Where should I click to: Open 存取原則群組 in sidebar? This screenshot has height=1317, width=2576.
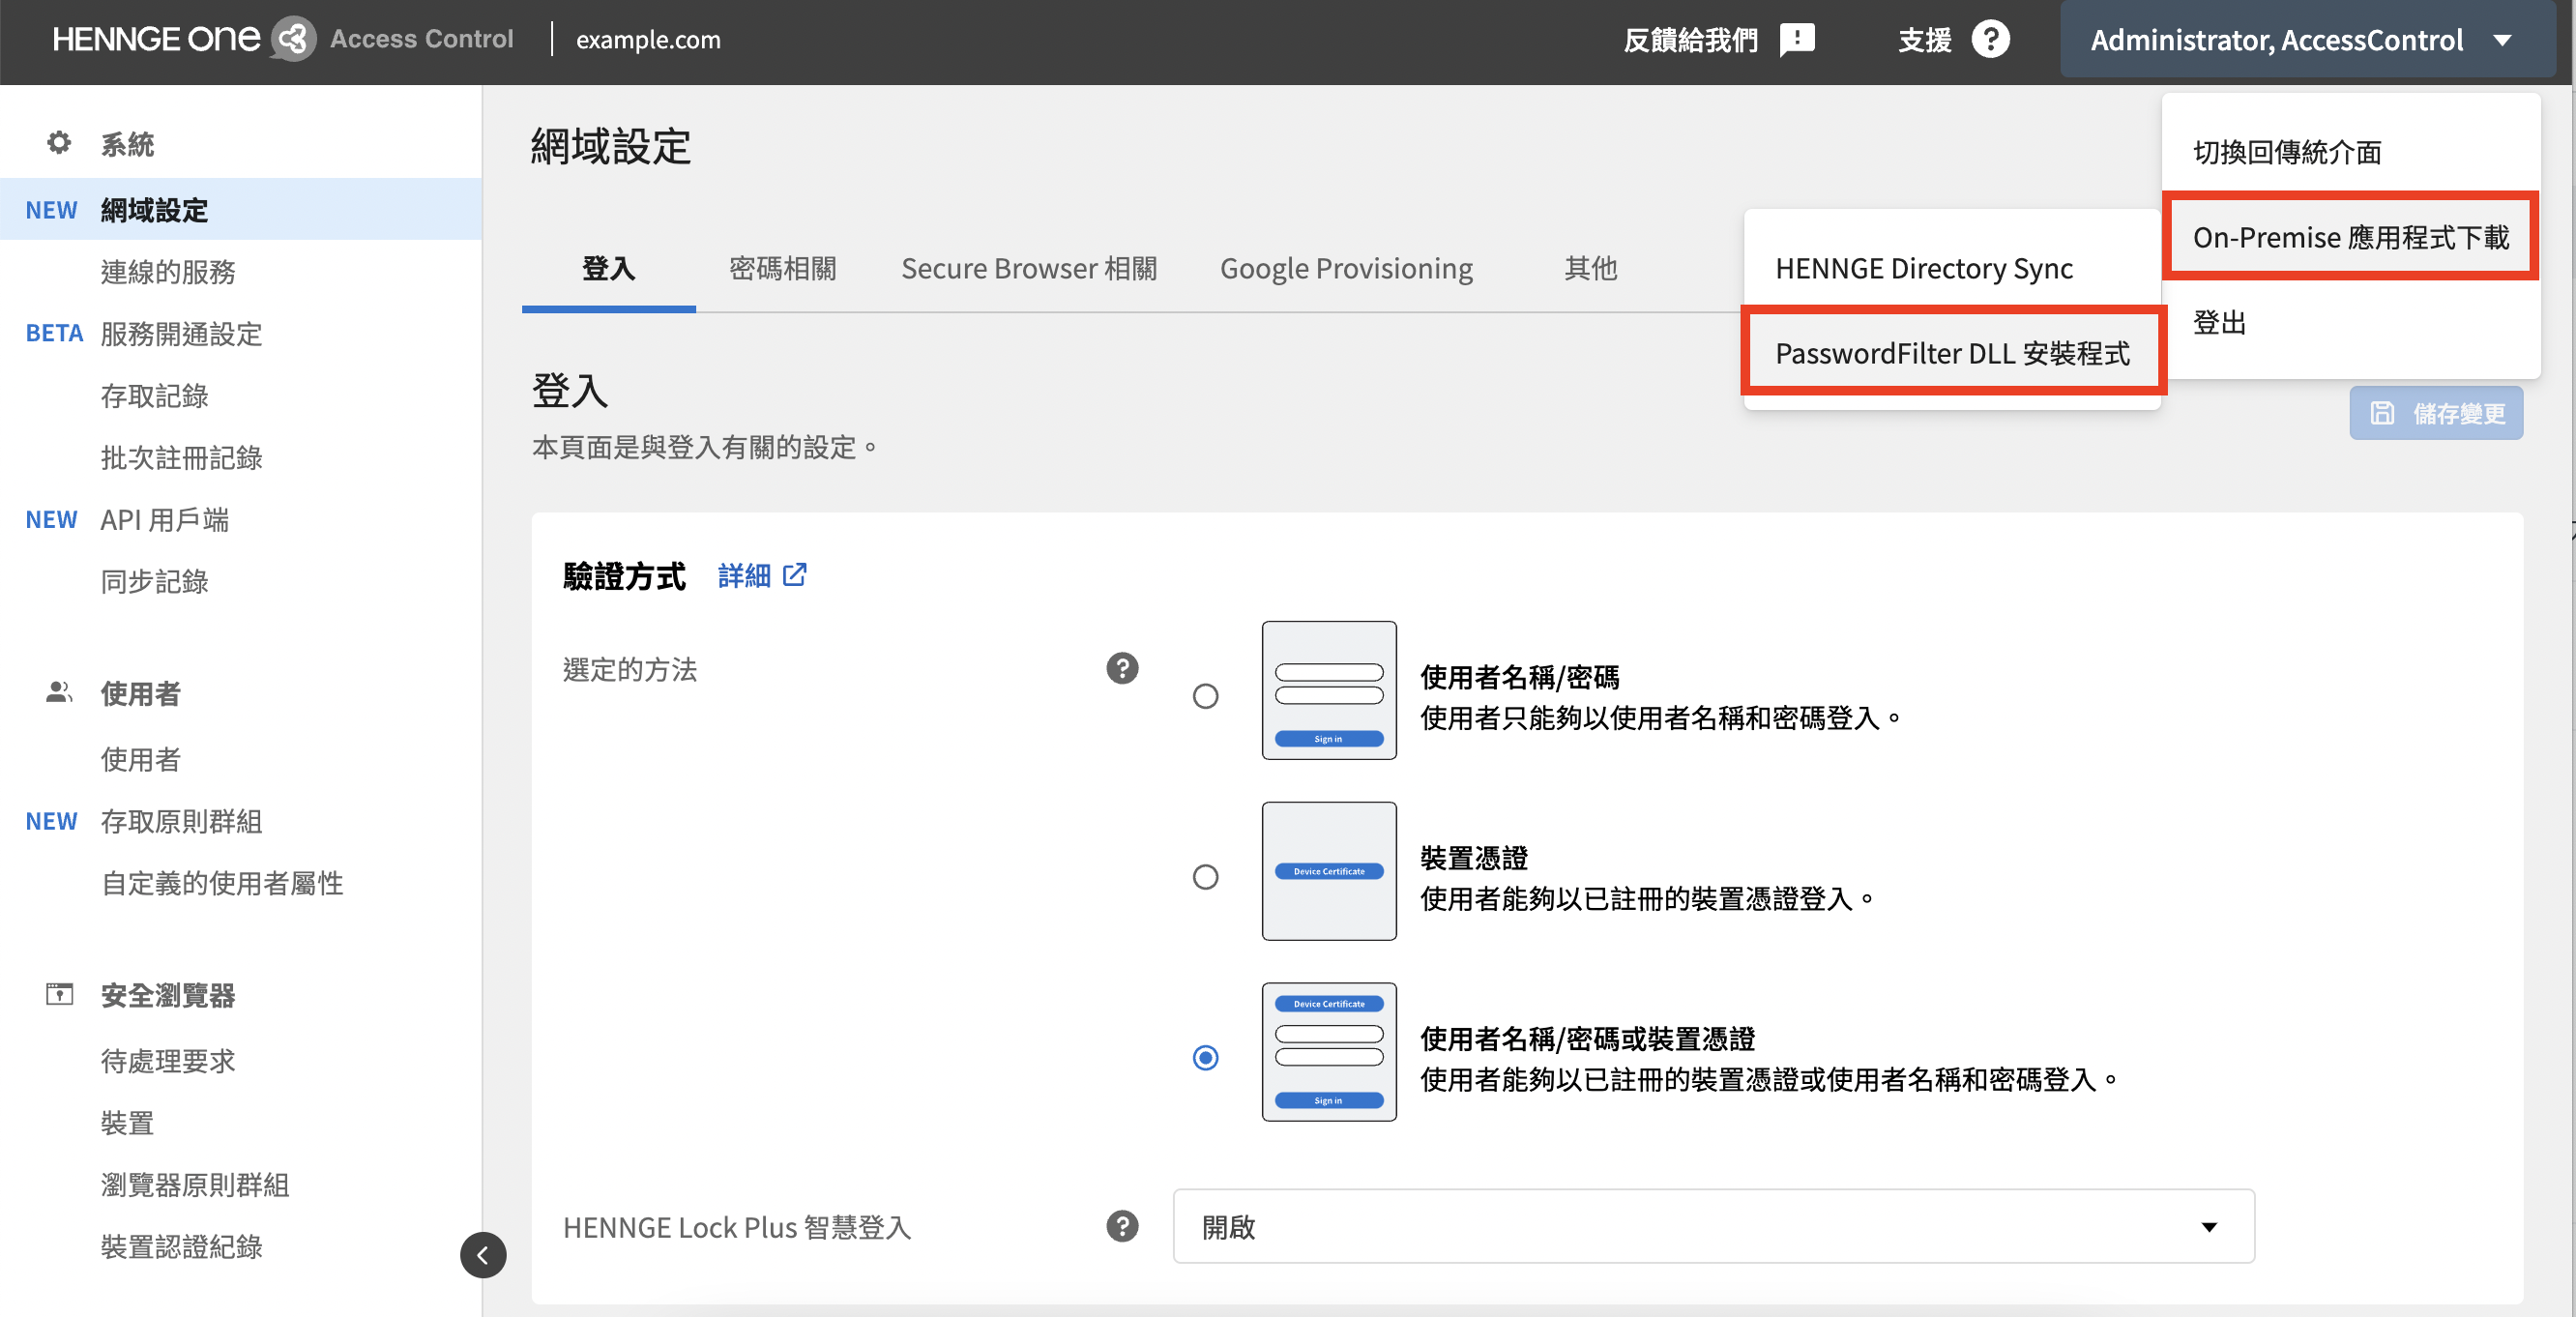(181, 822)
